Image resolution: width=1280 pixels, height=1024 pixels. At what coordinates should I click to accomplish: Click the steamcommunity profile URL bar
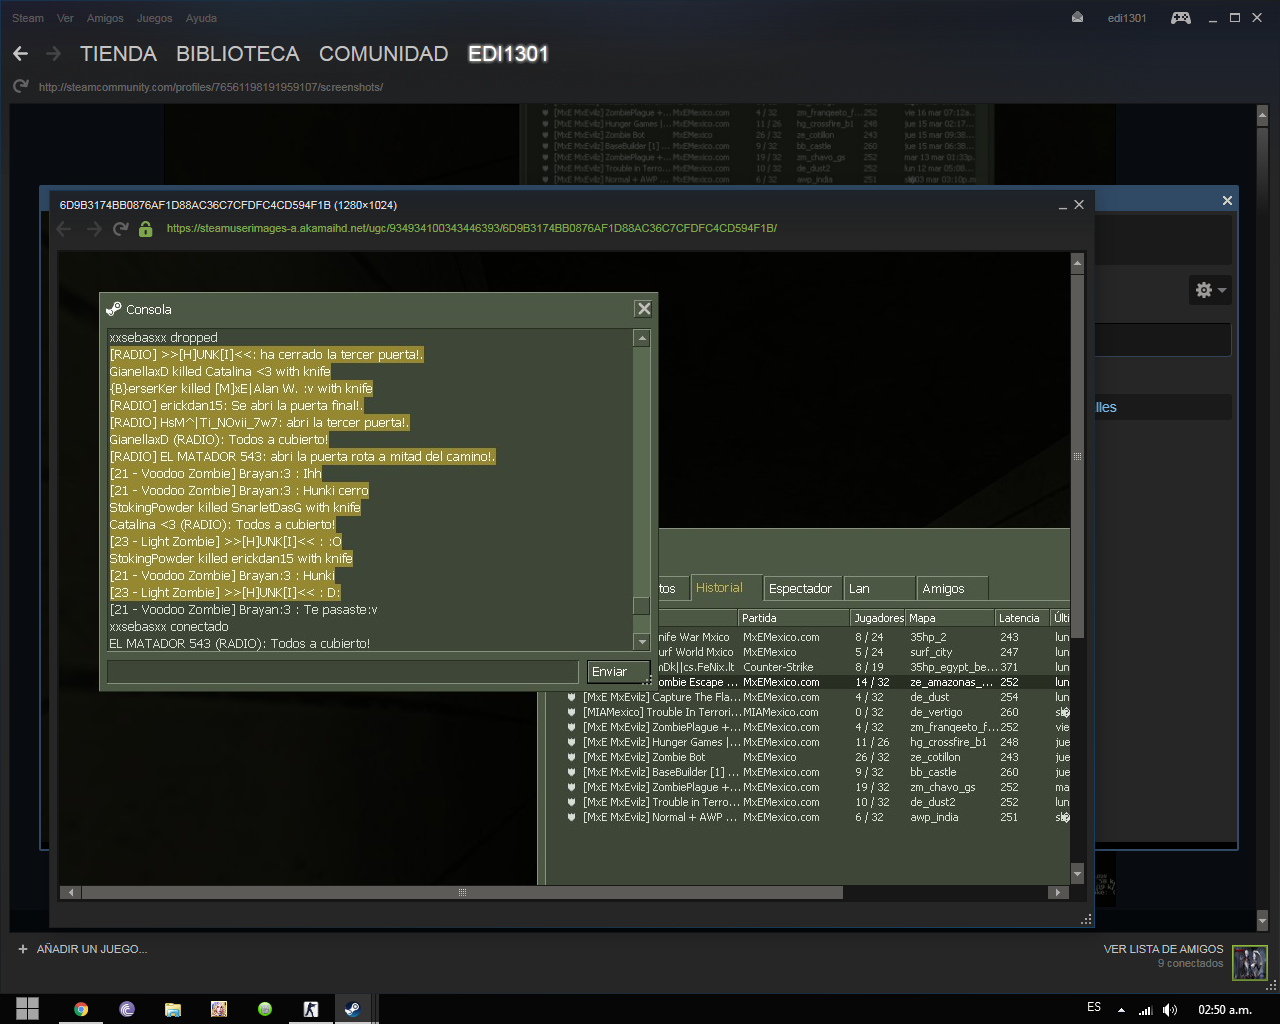point(211,87)
